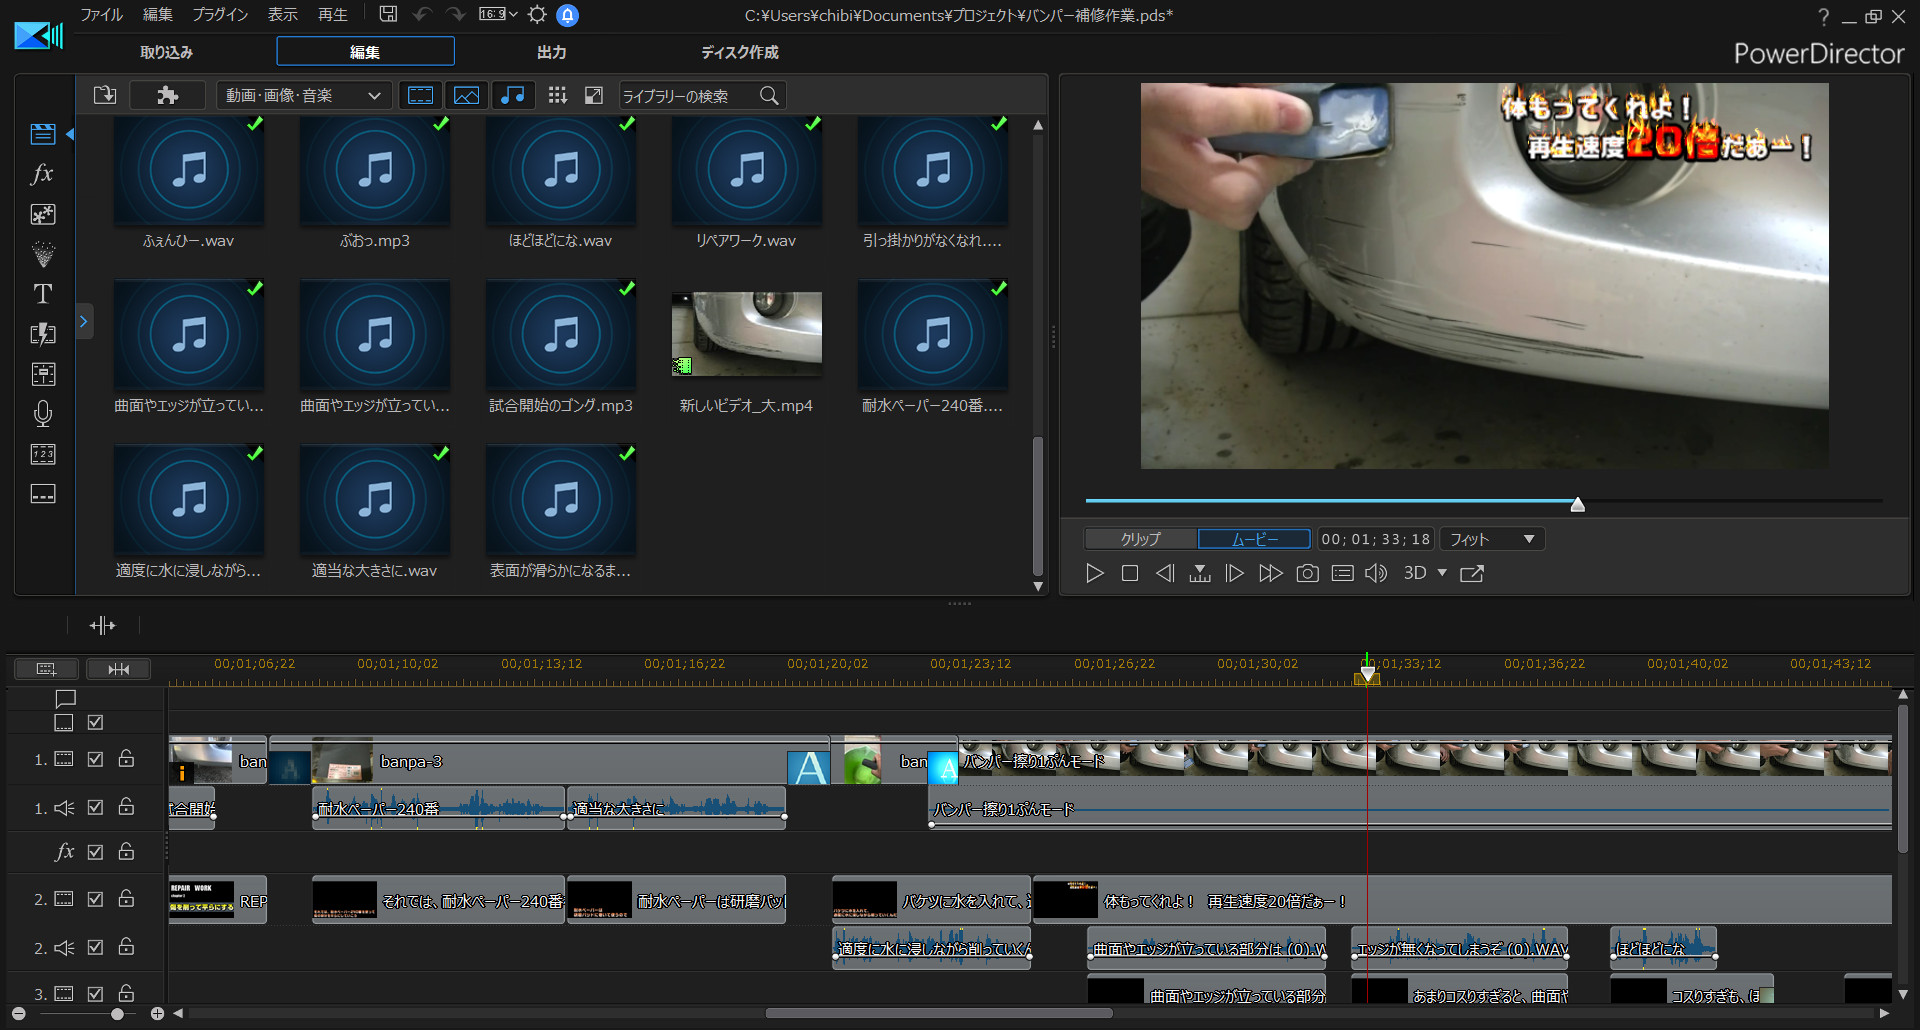The width and height of the screenshot is (1920, 1030).
Task: Open the Audio Mixing Room icon
Action: [x=42, y=374]
